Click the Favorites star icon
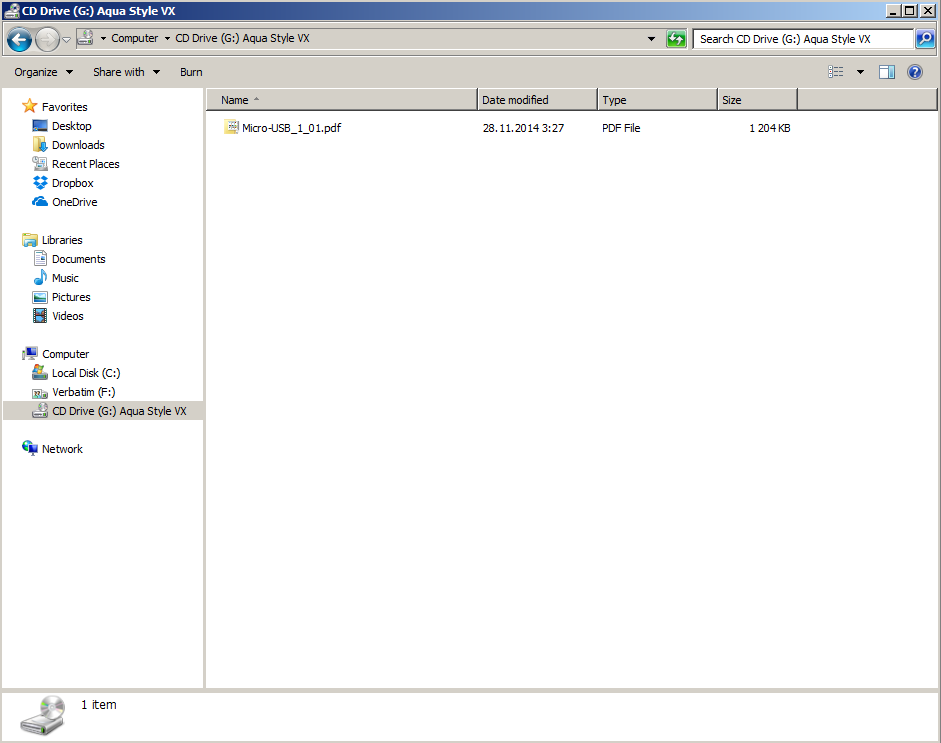The image size is (941, 743). click(29, 106)
